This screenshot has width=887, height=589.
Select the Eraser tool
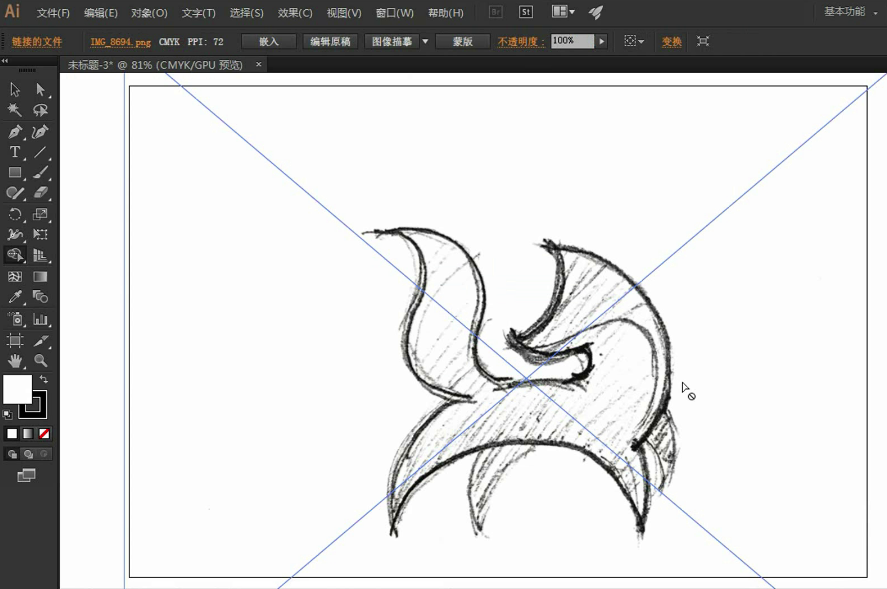(40, 193)
